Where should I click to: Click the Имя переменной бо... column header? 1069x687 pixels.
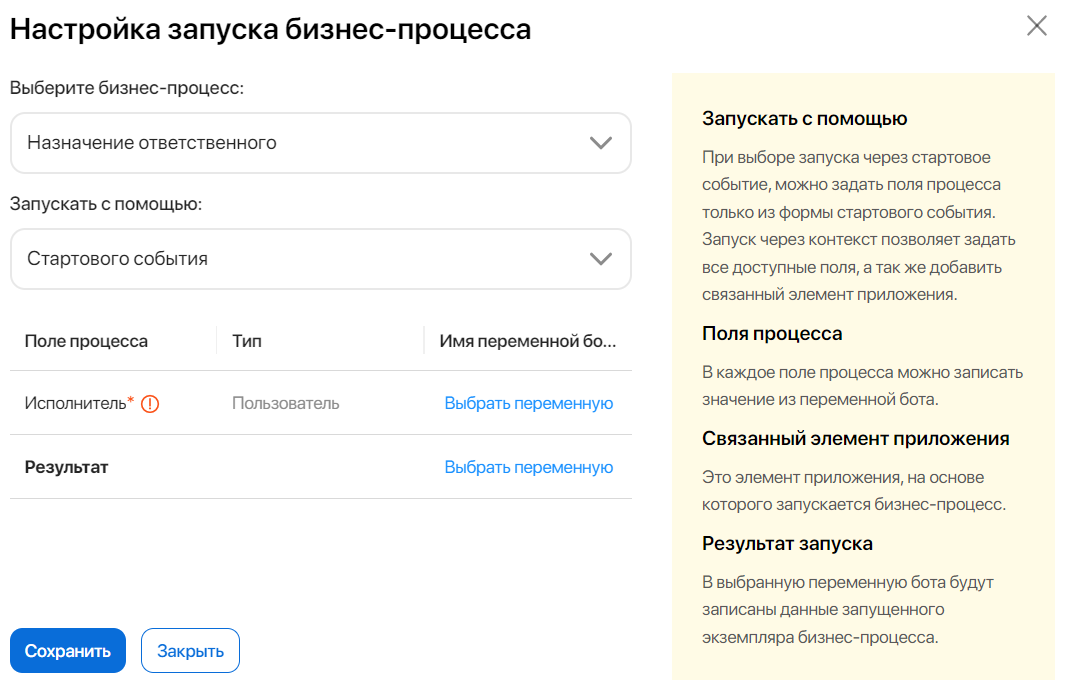coord(528,341)
